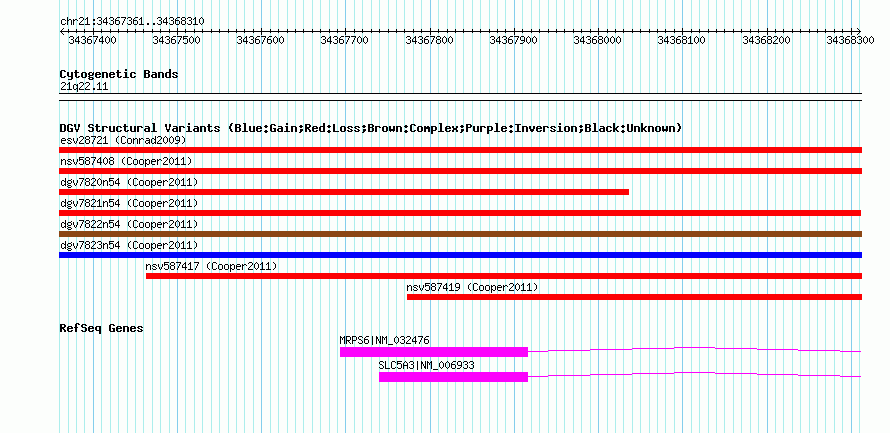Image resolution: width=890 pixels, height=433 pixels.
Task: Open the nsv587408 (Cooper2011) label
Action: (x=126, y=161)
